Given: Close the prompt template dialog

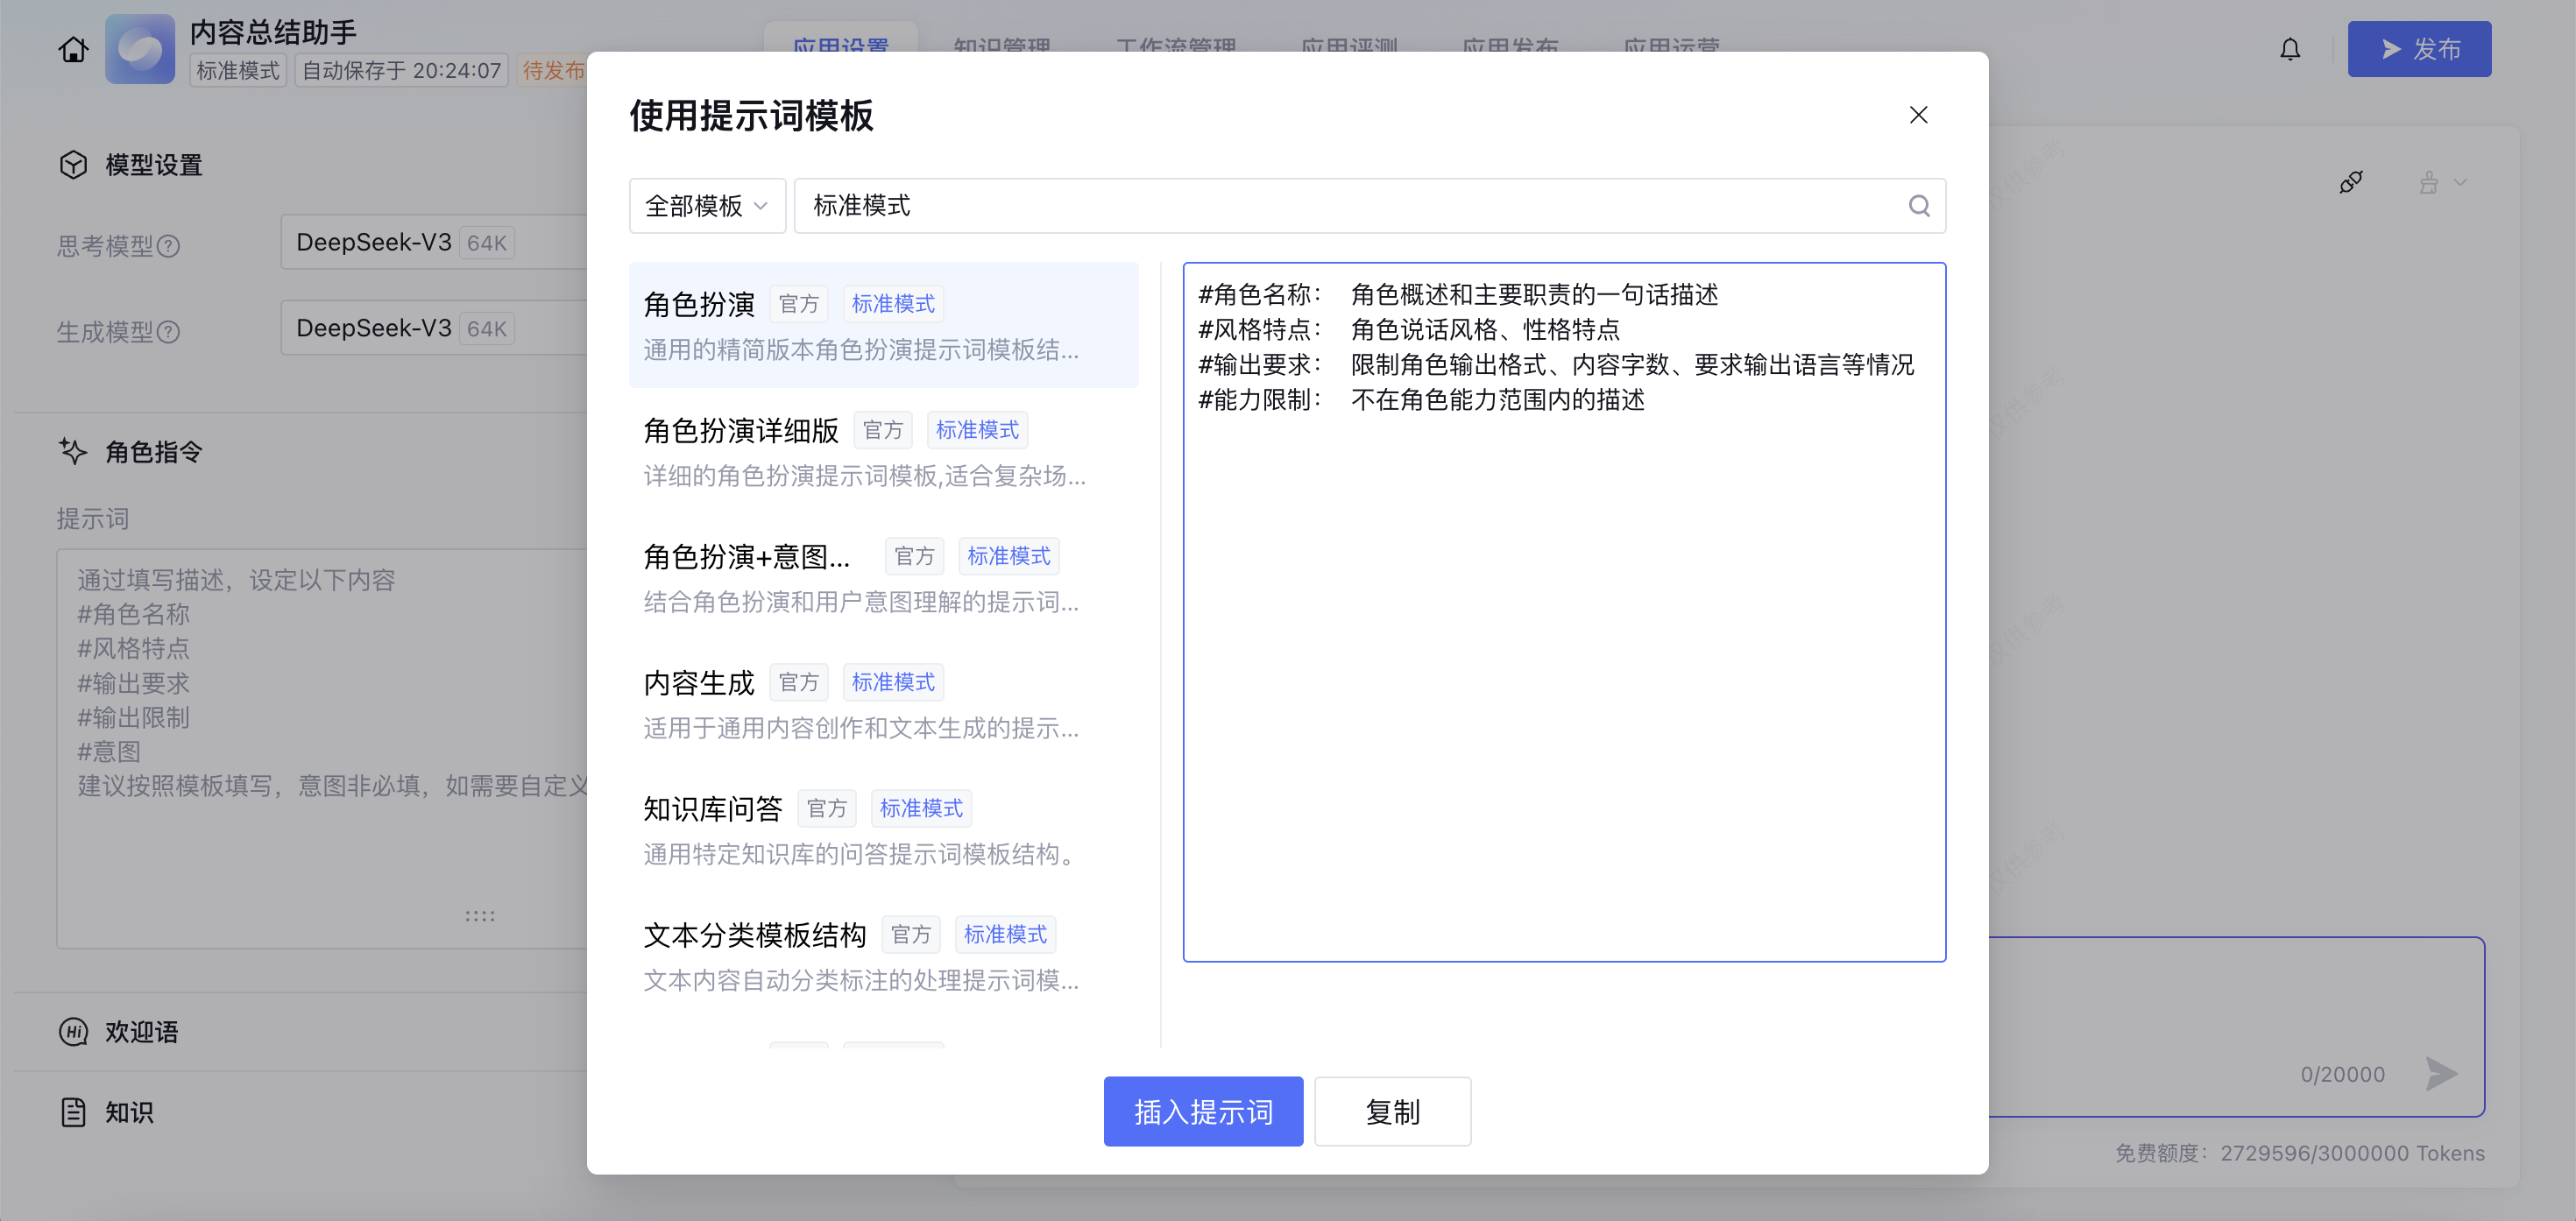Looking at the screenshot, I should coord(1917,115).
